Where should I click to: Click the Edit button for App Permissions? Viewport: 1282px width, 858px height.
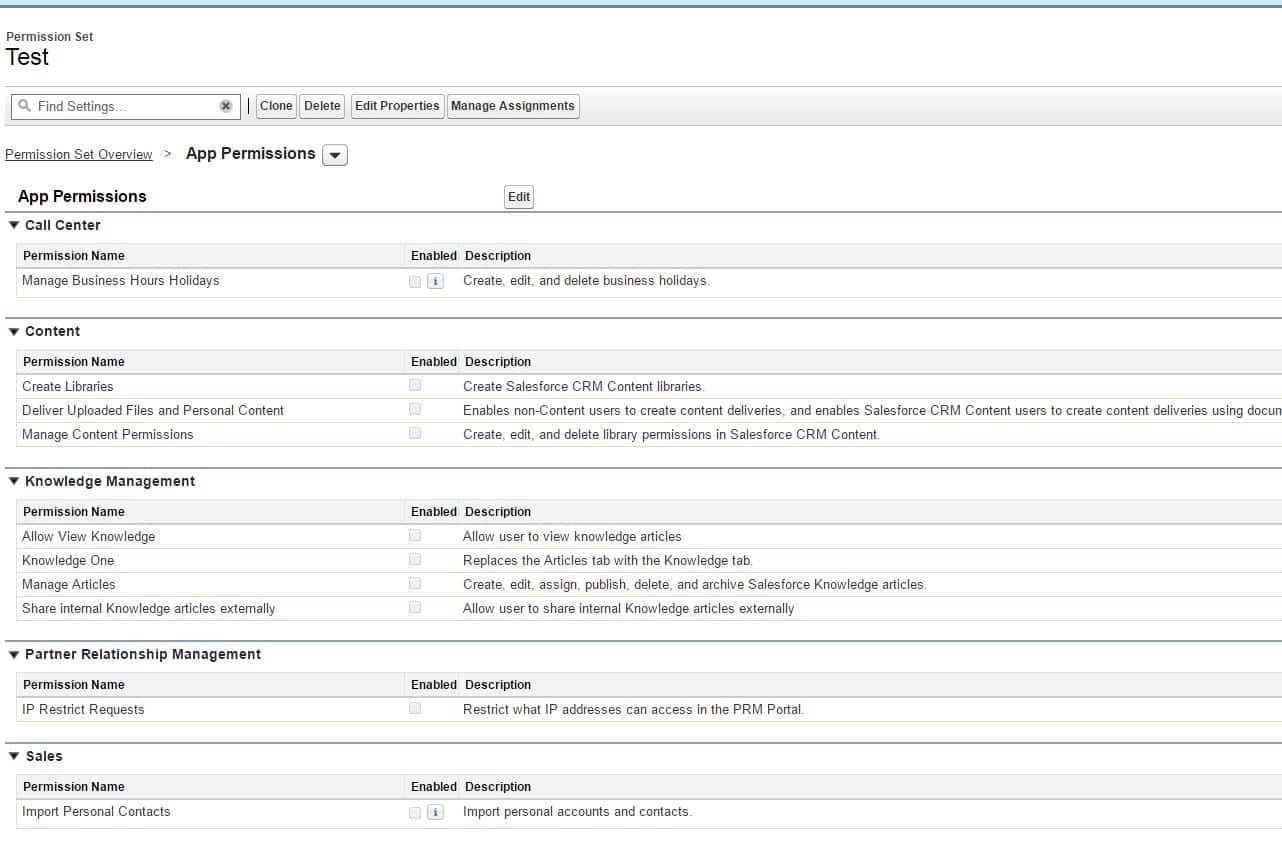click(x=519, y=197)
